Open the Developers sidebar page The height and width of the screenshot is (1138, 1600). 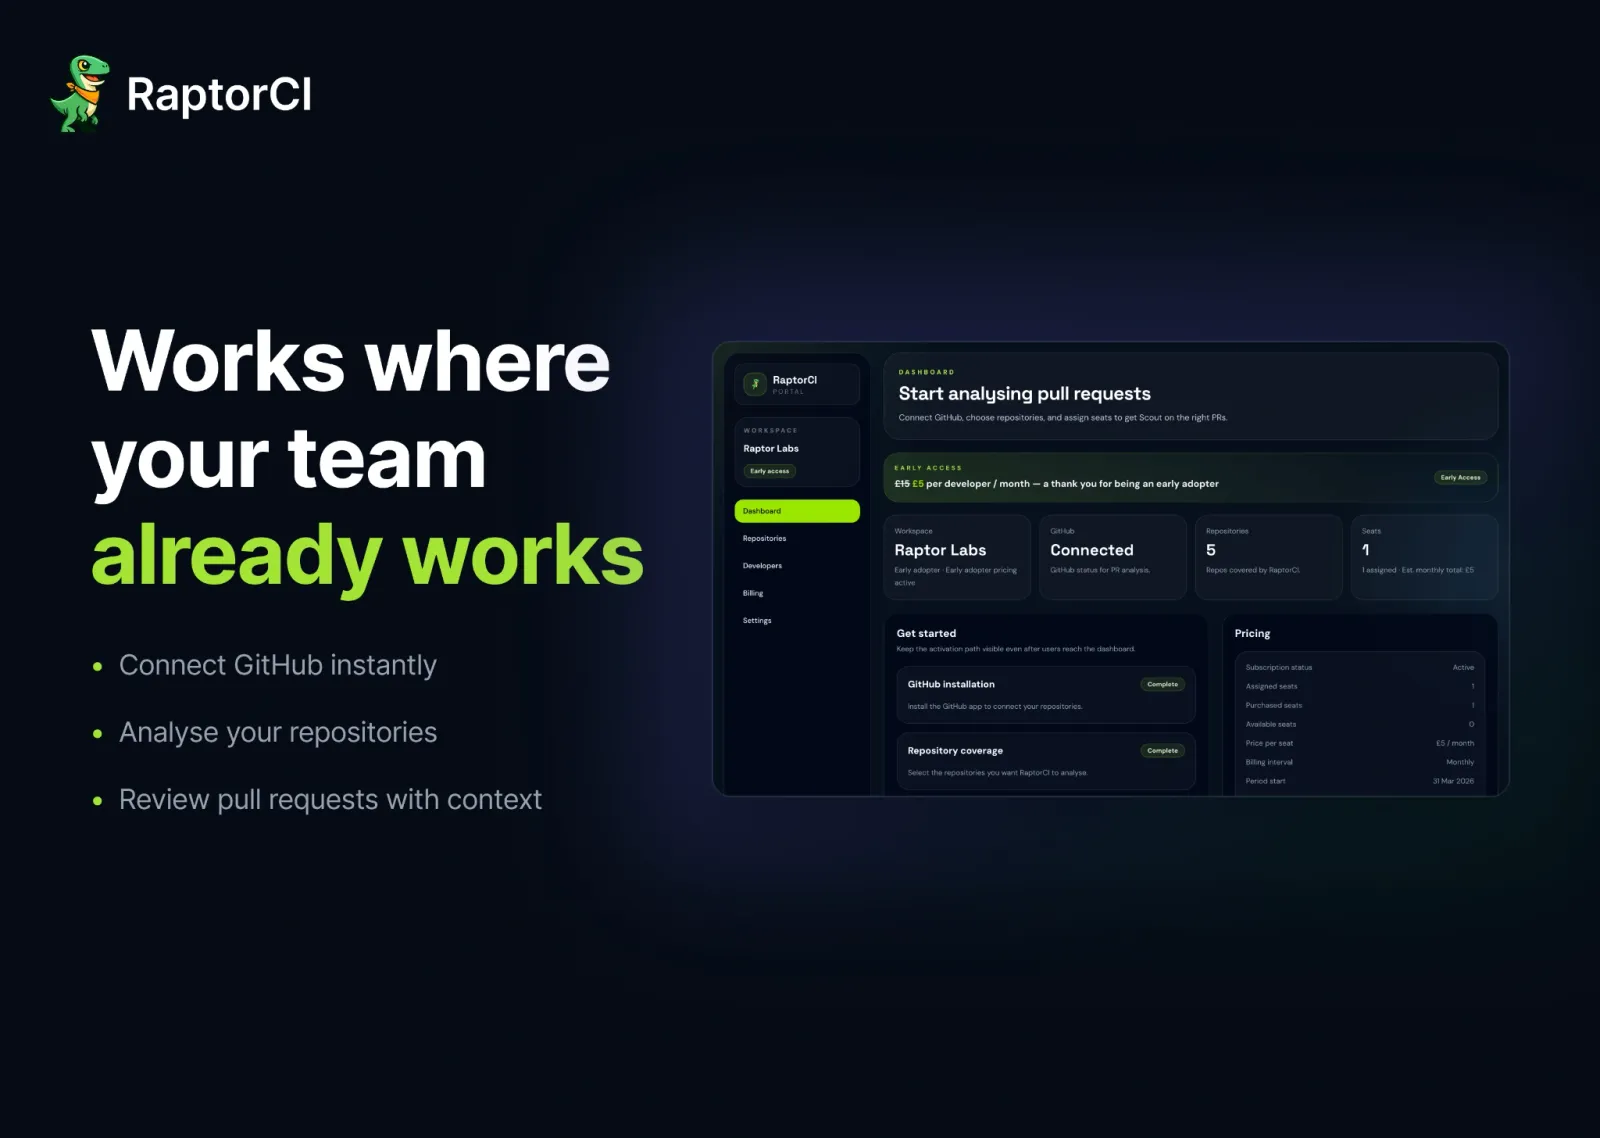763,566
